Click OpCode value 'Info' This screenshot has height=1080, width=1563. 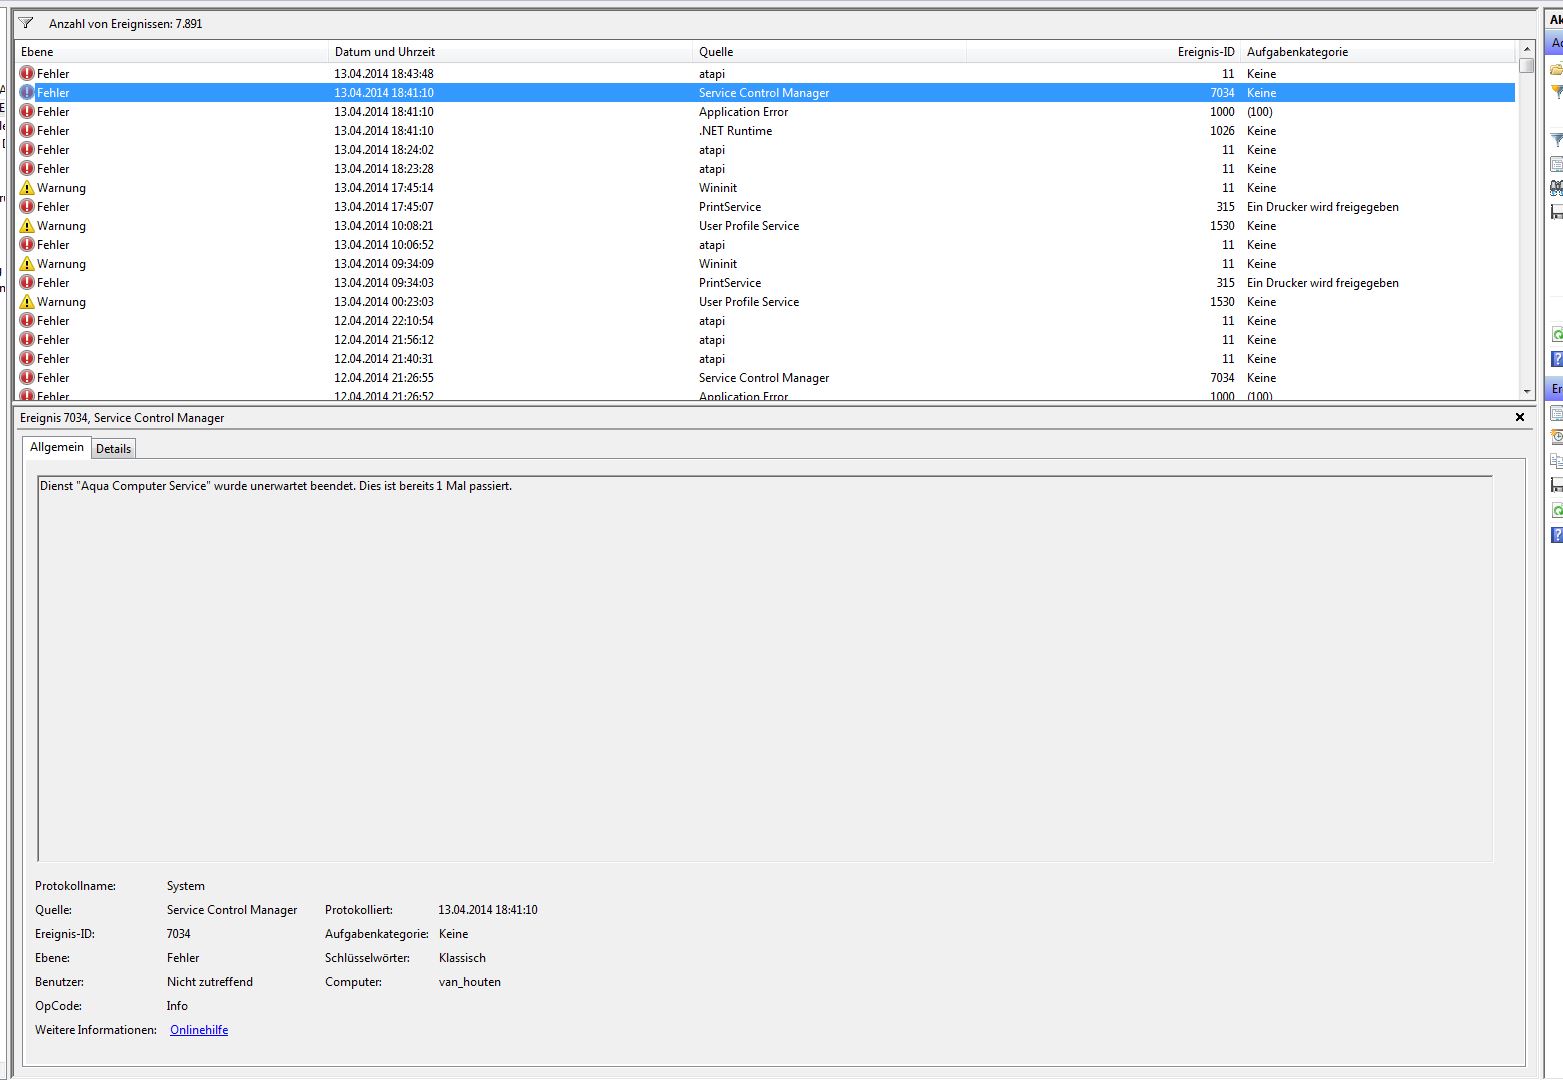[177, 1006]
